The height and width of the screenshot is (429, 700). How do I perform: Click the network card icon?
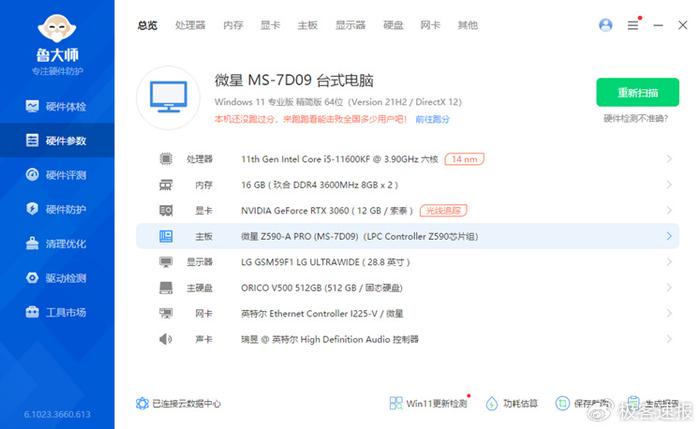(x=166, y=313)
